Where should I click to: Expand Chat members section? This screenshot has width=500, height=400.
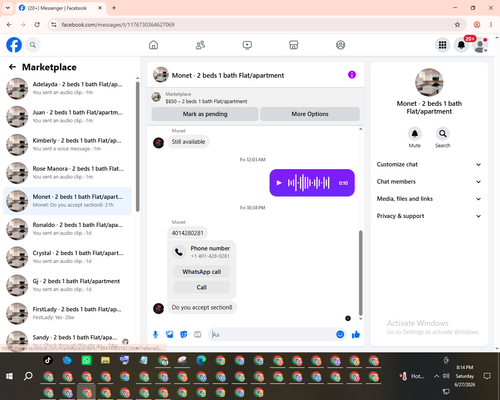(x=429, y=182)
